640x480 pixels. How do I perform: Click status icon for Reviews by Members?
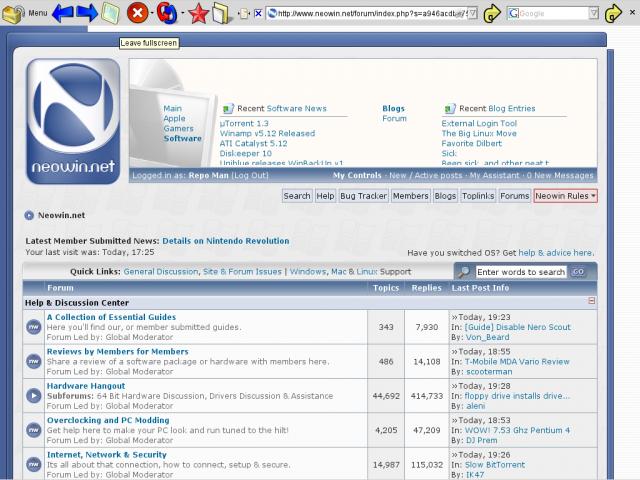click(x=34, y=361)
